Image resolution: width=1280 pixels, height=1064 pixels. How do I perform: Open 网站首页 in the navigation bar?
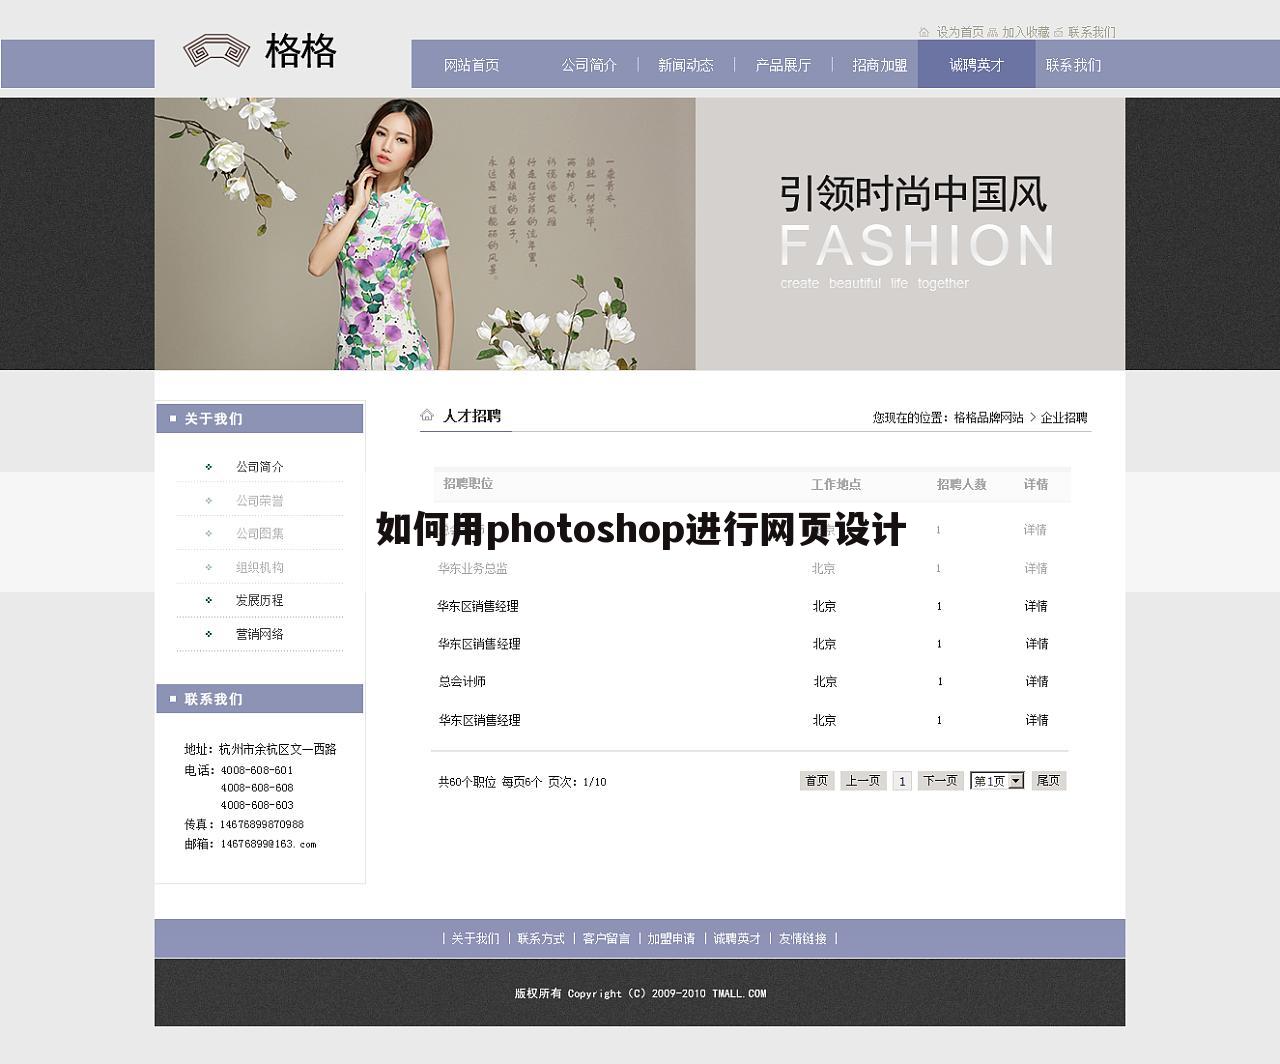pyautogui.click(x=471, y=65)
